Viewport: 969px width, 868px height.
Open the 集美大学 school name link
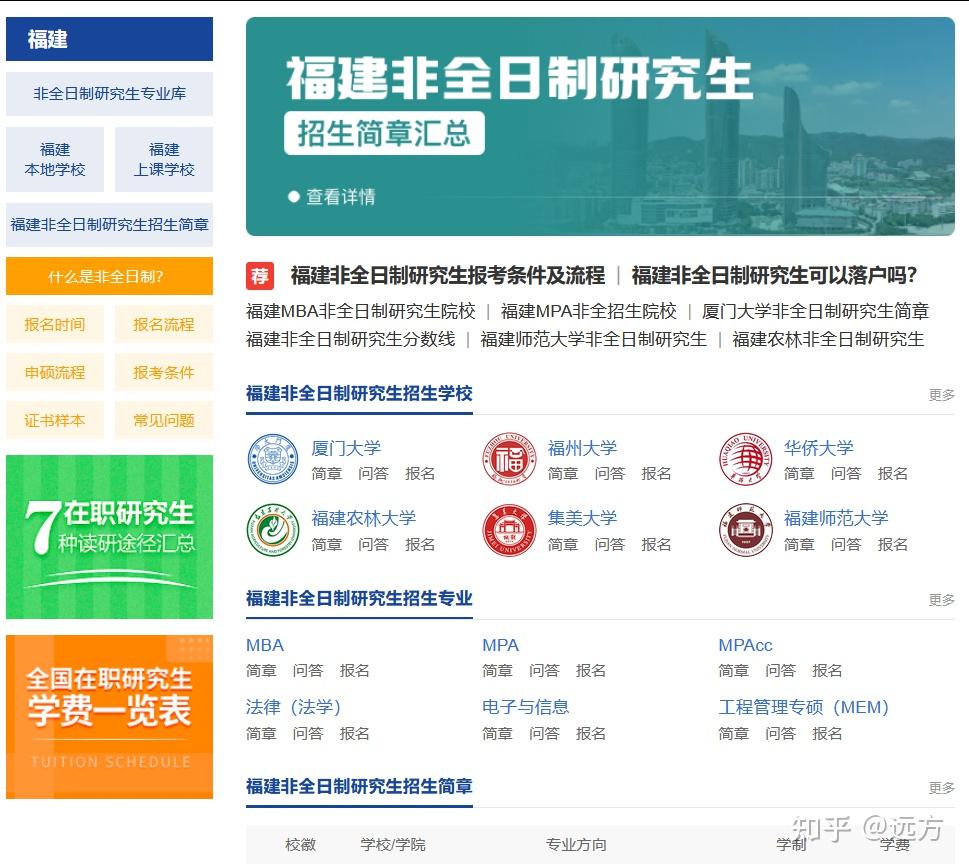click(582, 518)
